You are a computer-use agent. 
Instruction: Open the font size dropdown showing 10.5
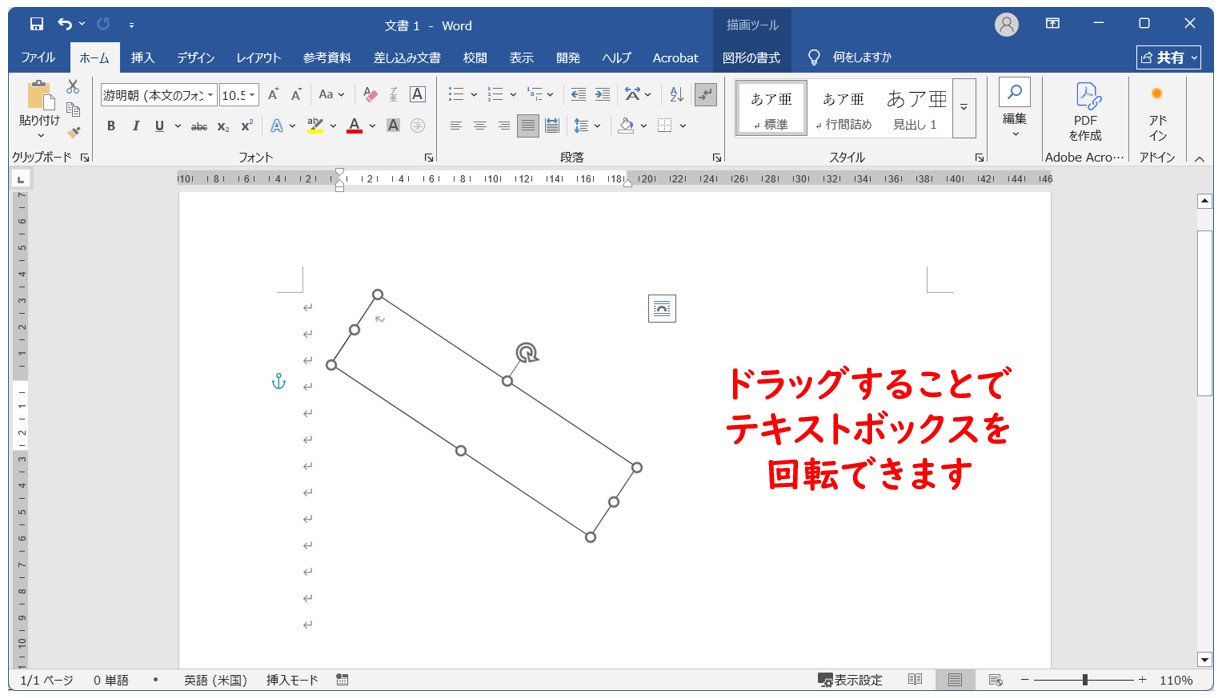click(x=252, y=95)
